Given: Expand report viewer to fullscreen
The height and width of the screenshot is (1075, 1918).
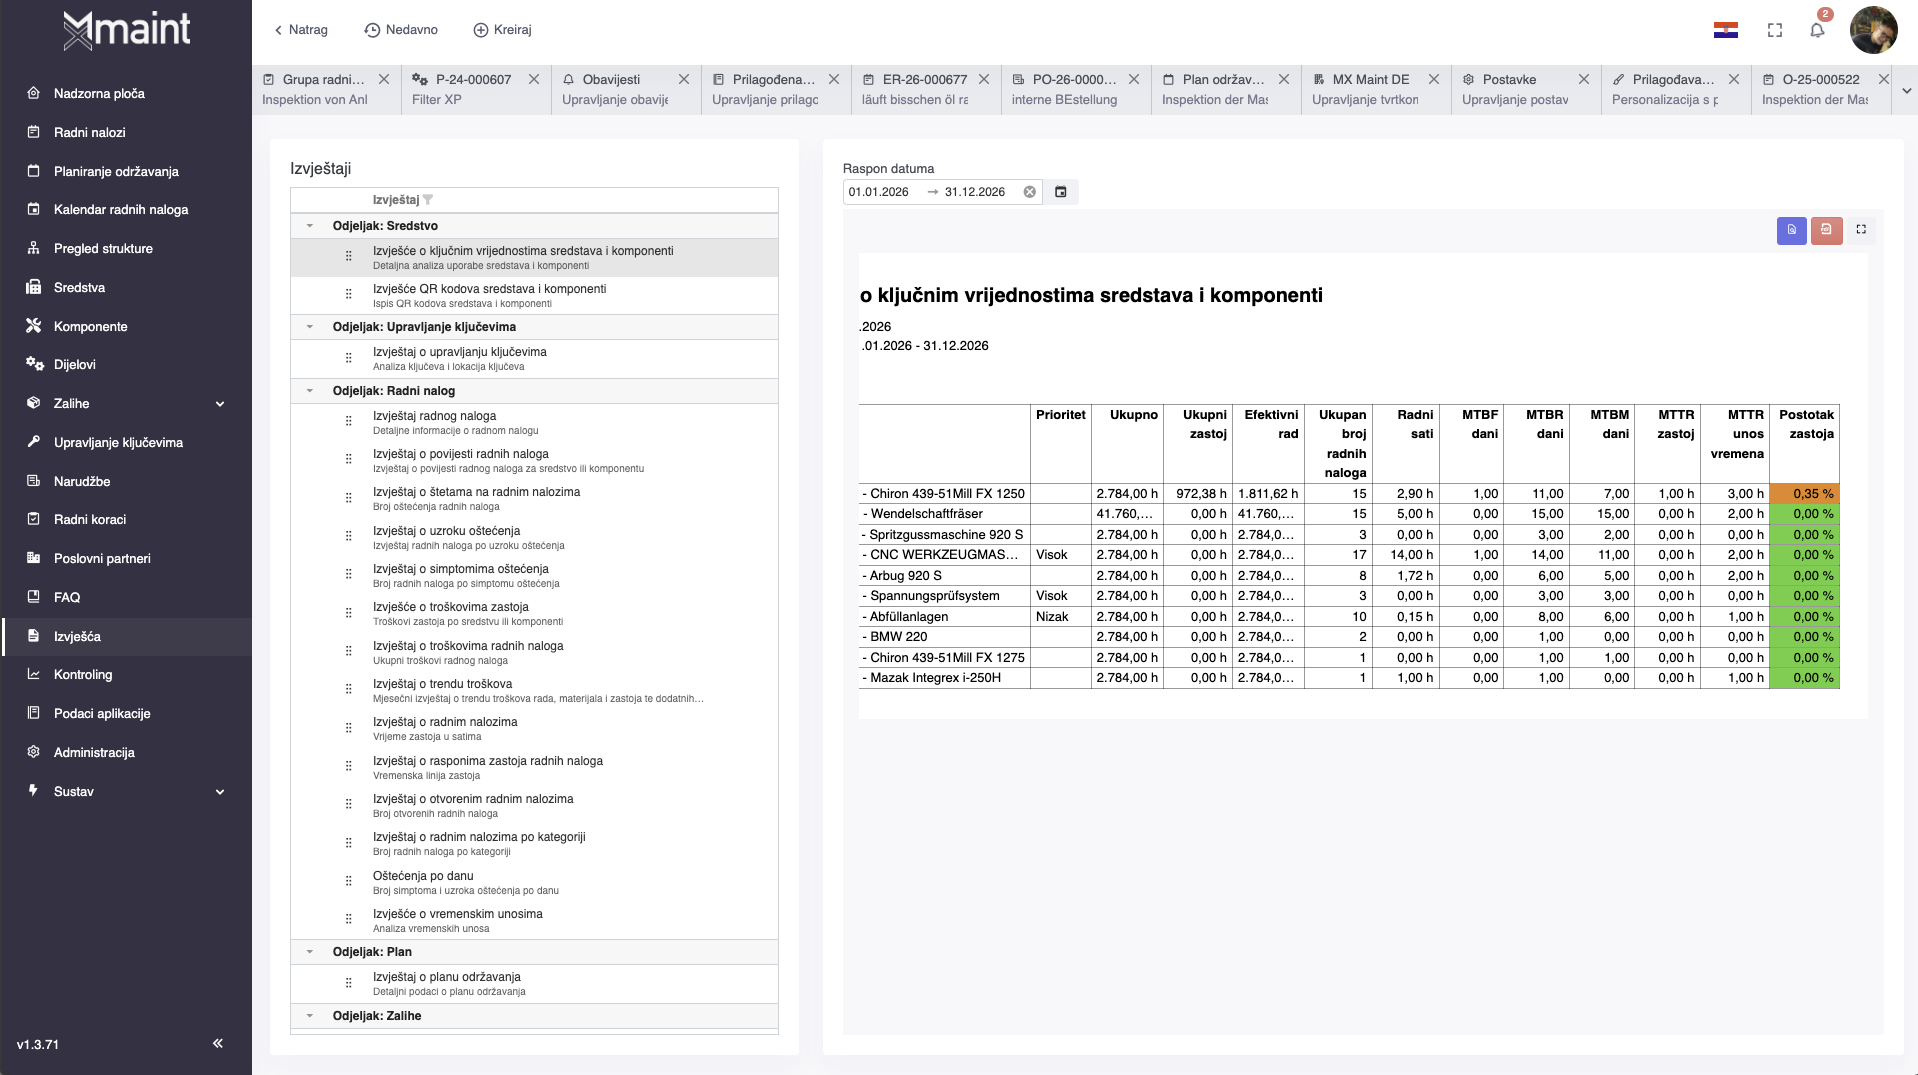Looking at the screenshot, I should (x=1861, y=230).
